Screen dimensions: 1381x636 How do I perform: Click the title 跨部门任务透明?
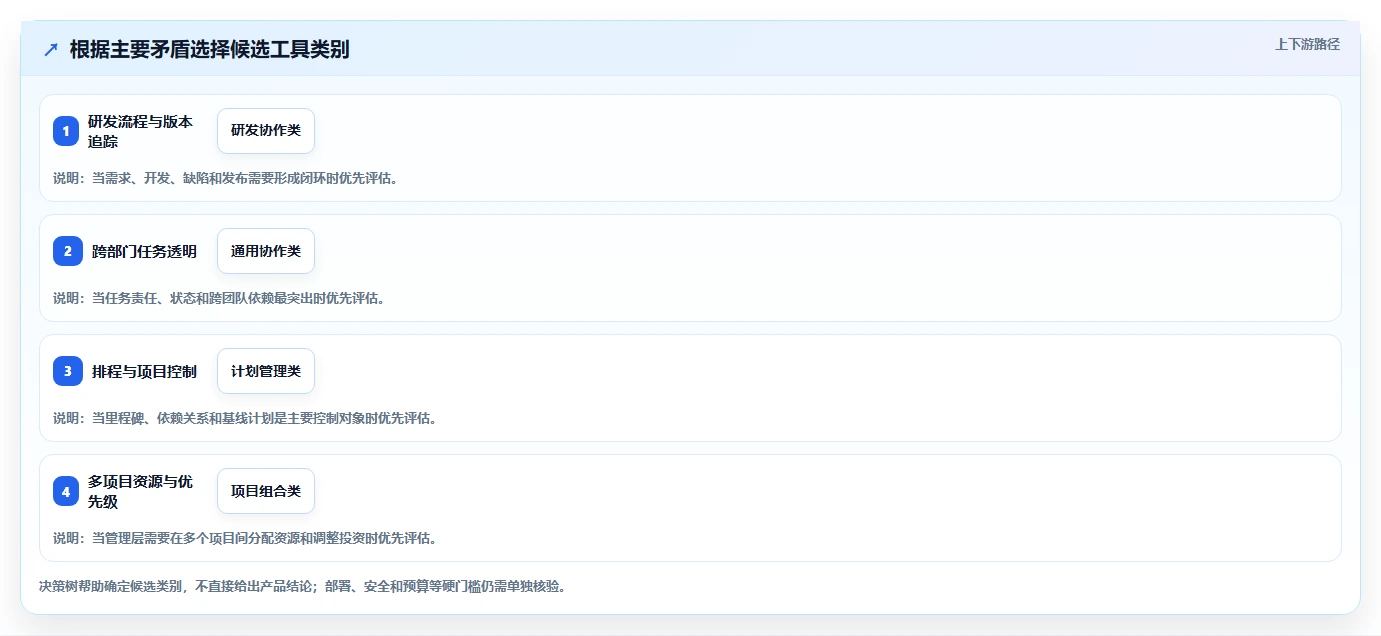click(144, 251)
